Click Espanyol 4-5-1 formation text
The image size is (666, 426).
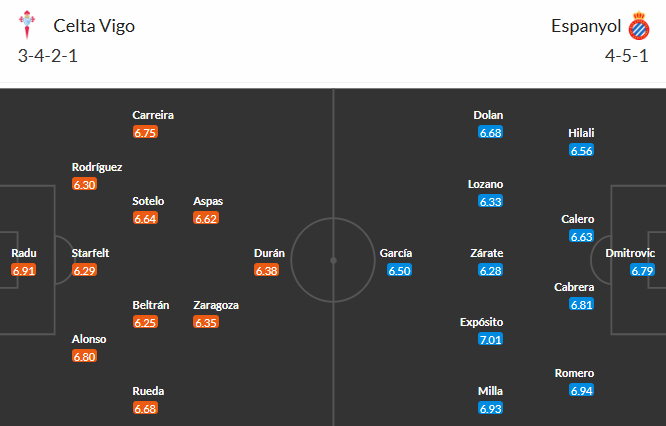626,56
